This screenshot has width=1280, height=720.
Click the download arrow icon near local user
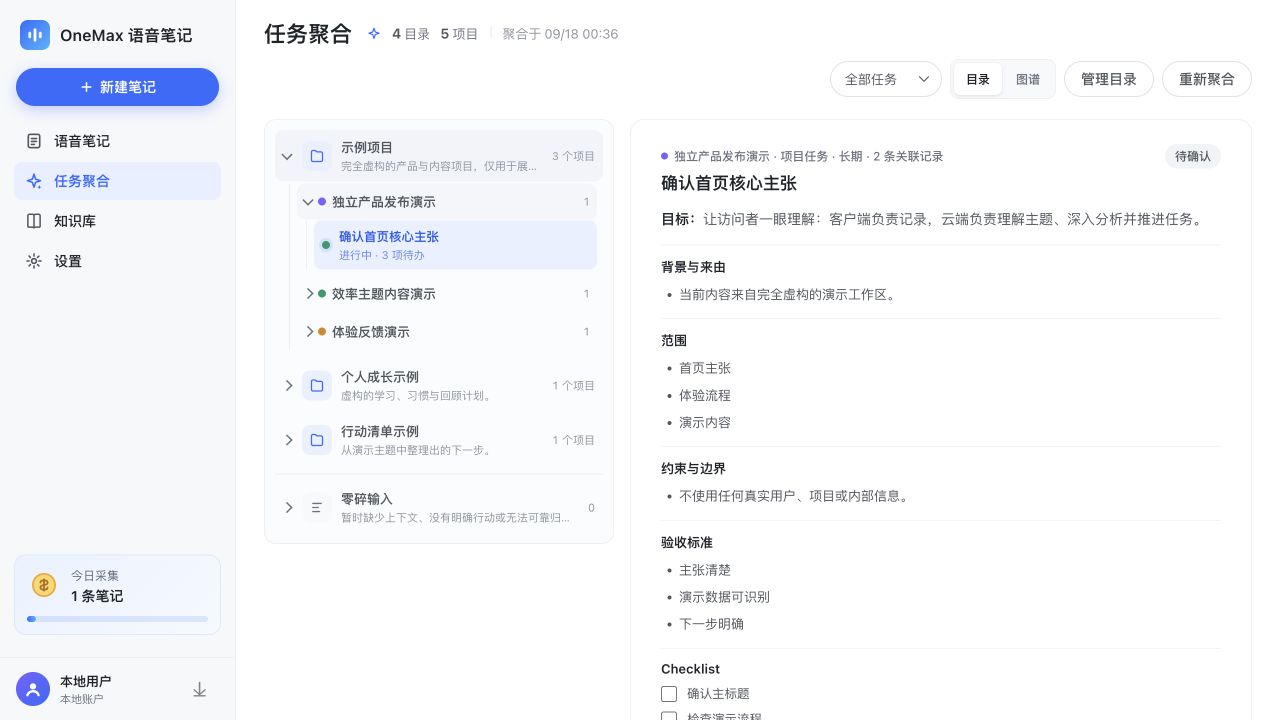199,689
